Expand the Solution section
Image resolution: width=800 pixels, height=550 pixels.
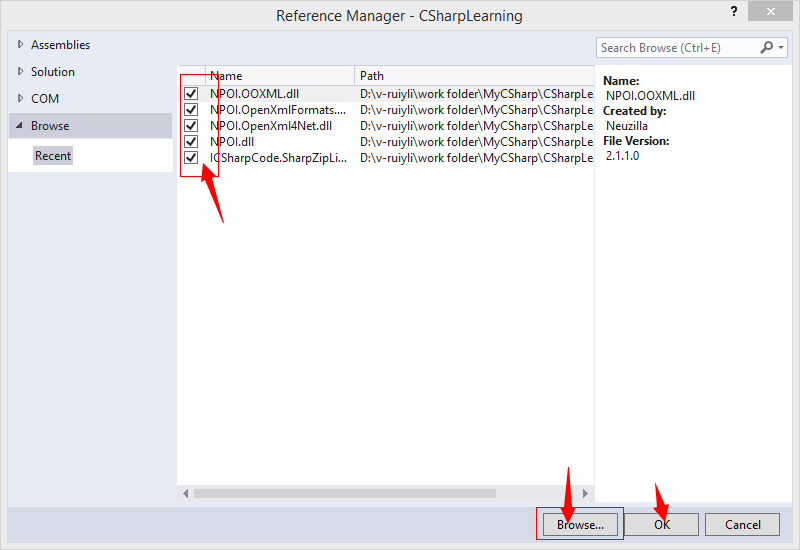point(20,72)
